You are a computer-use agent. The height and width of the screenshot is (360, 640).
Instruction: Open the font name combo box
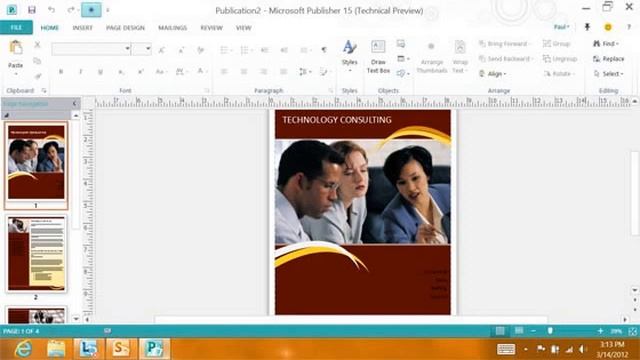click(x=91, y=49)
